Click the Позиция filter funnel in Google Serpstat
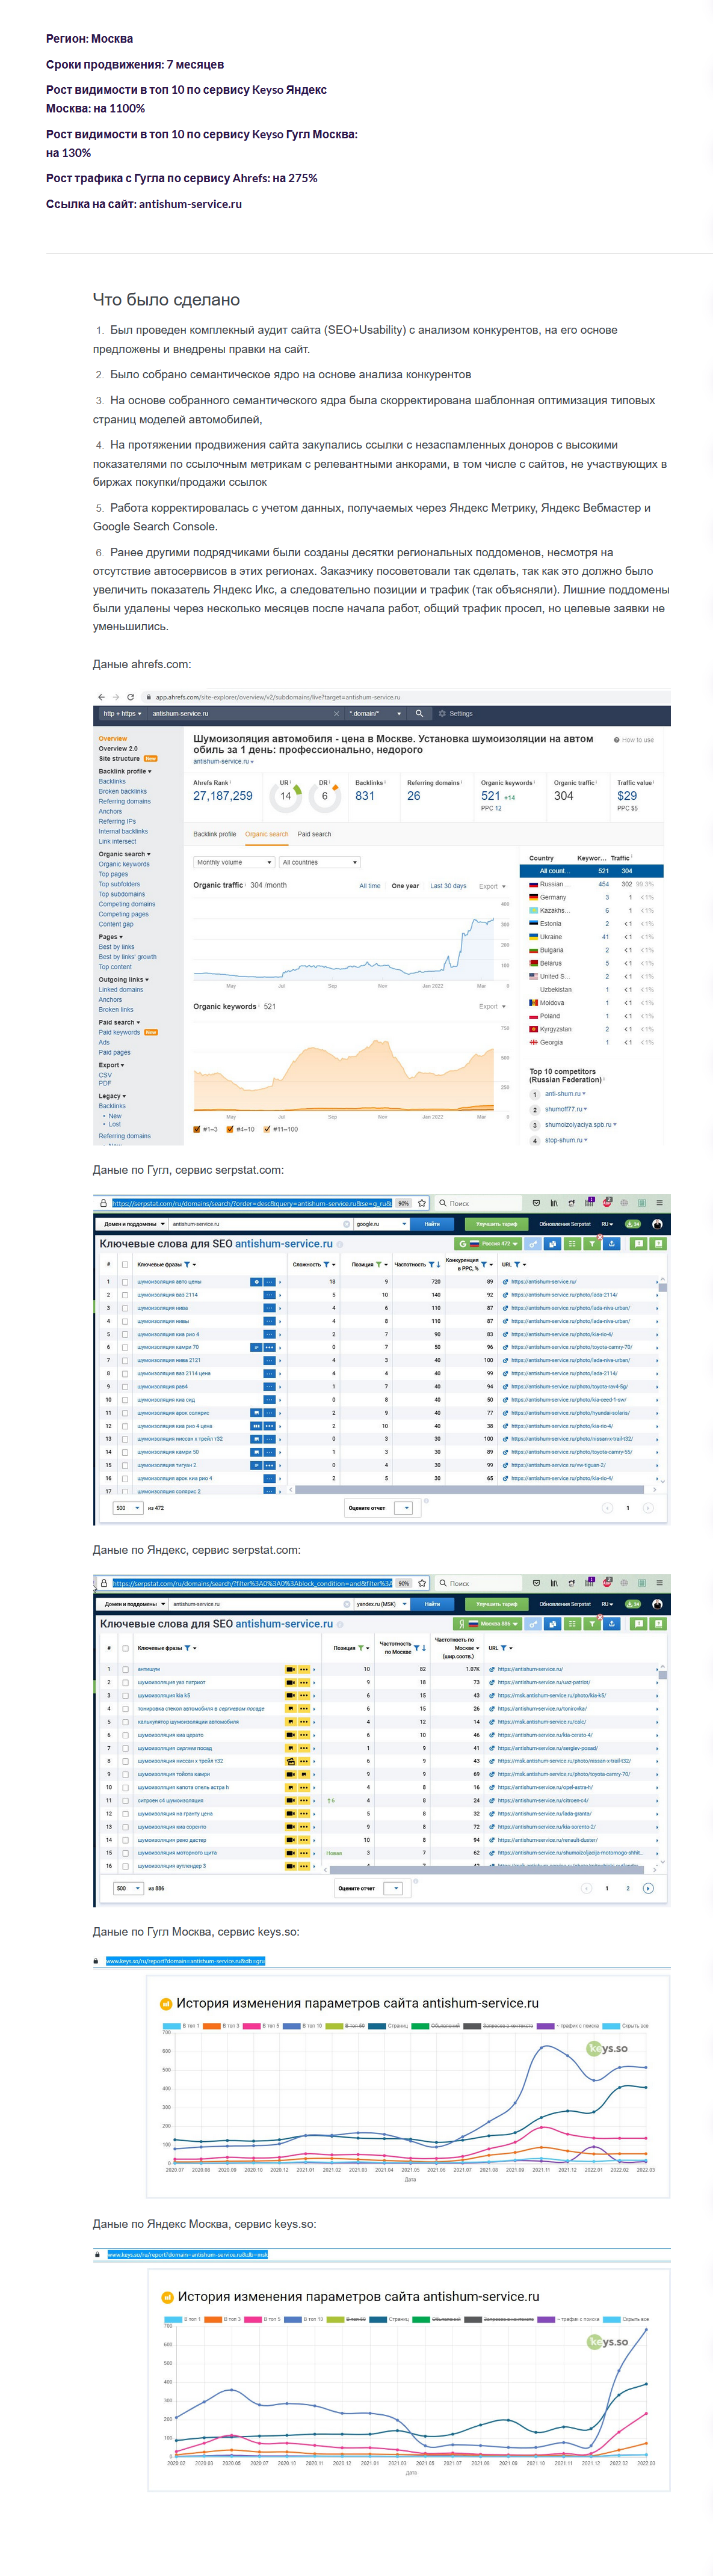This screenshot has height=2576, width=713. click(x=378, y=1265)
